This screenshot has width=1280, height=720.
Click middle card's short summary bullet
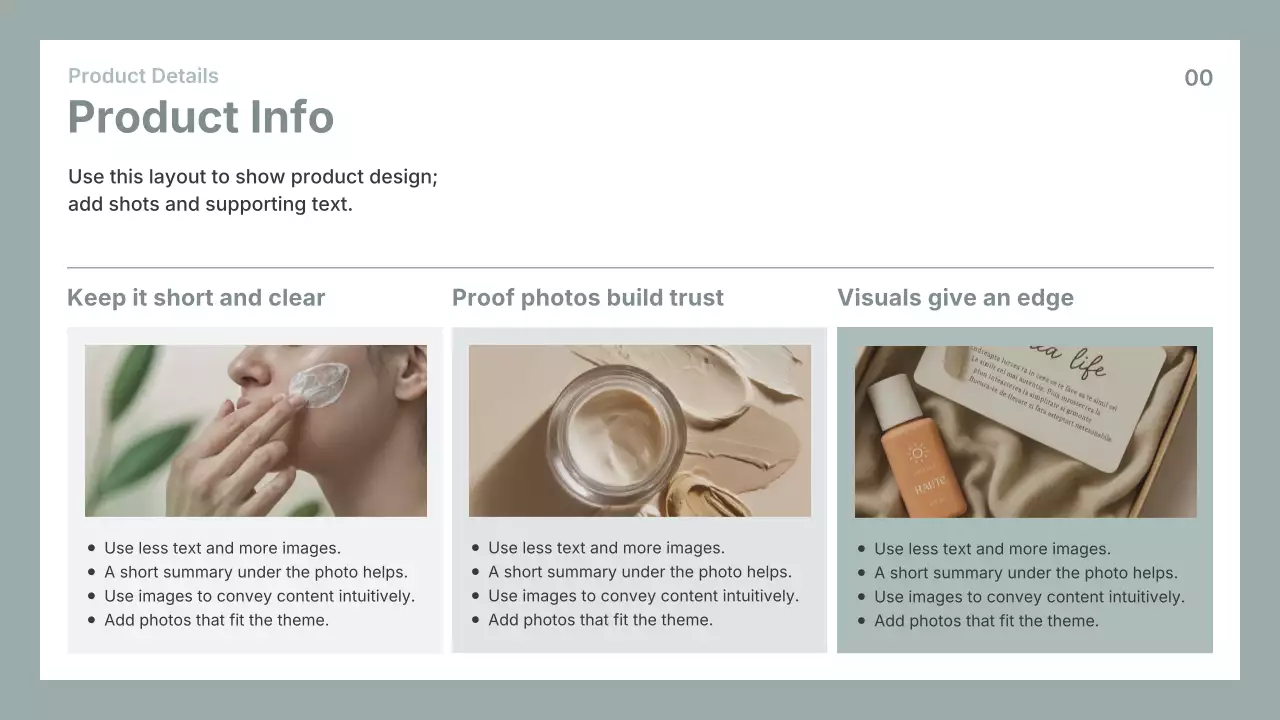click(x=640, y=572)
